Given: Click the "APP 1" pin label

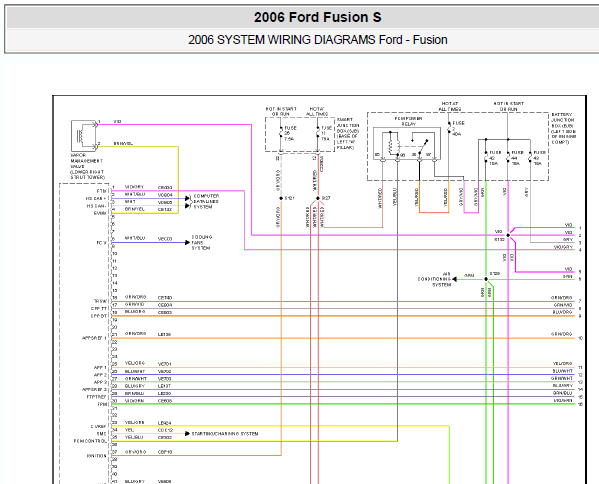Looking at the screenshot, I should click(100, 367).
